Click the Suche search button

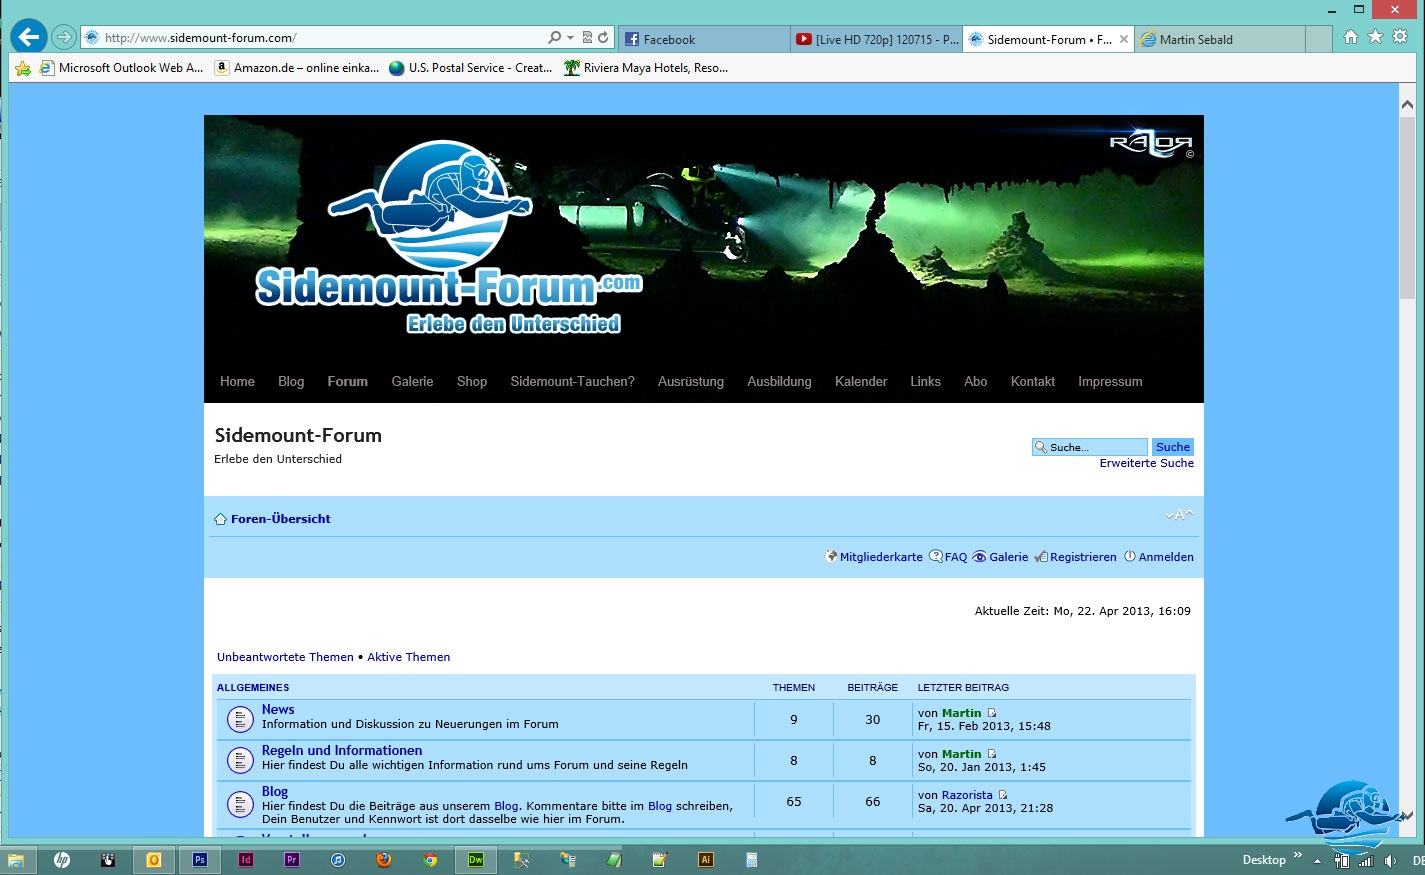(1173, 447)
